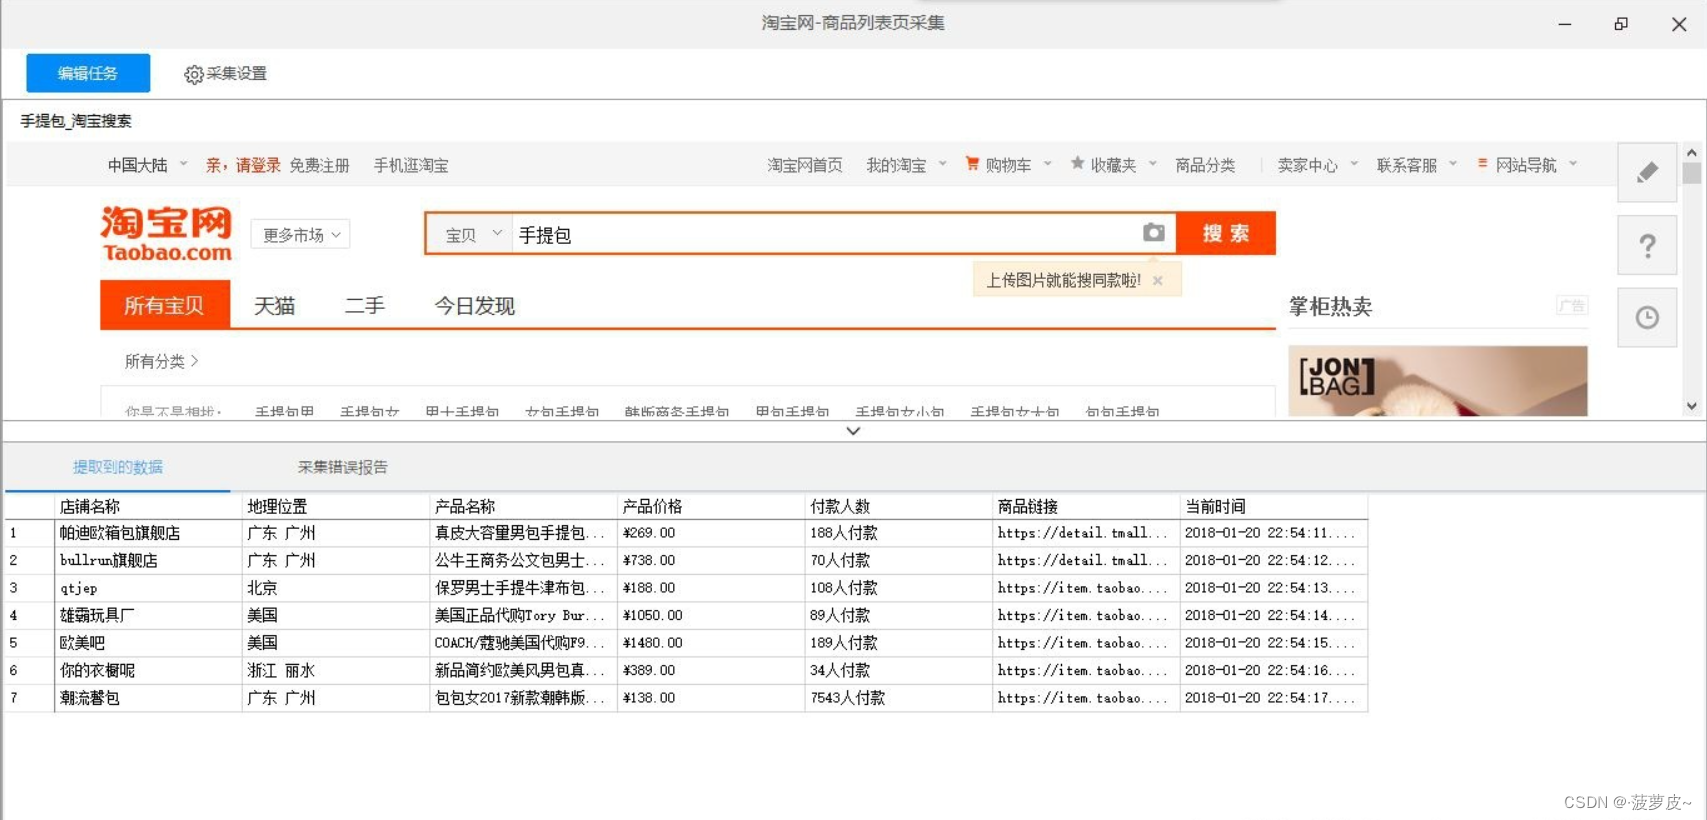Click the ¥1480.00 price cell
The height and width of the screenshot is (820, 1707).
(x=711, y=643)
